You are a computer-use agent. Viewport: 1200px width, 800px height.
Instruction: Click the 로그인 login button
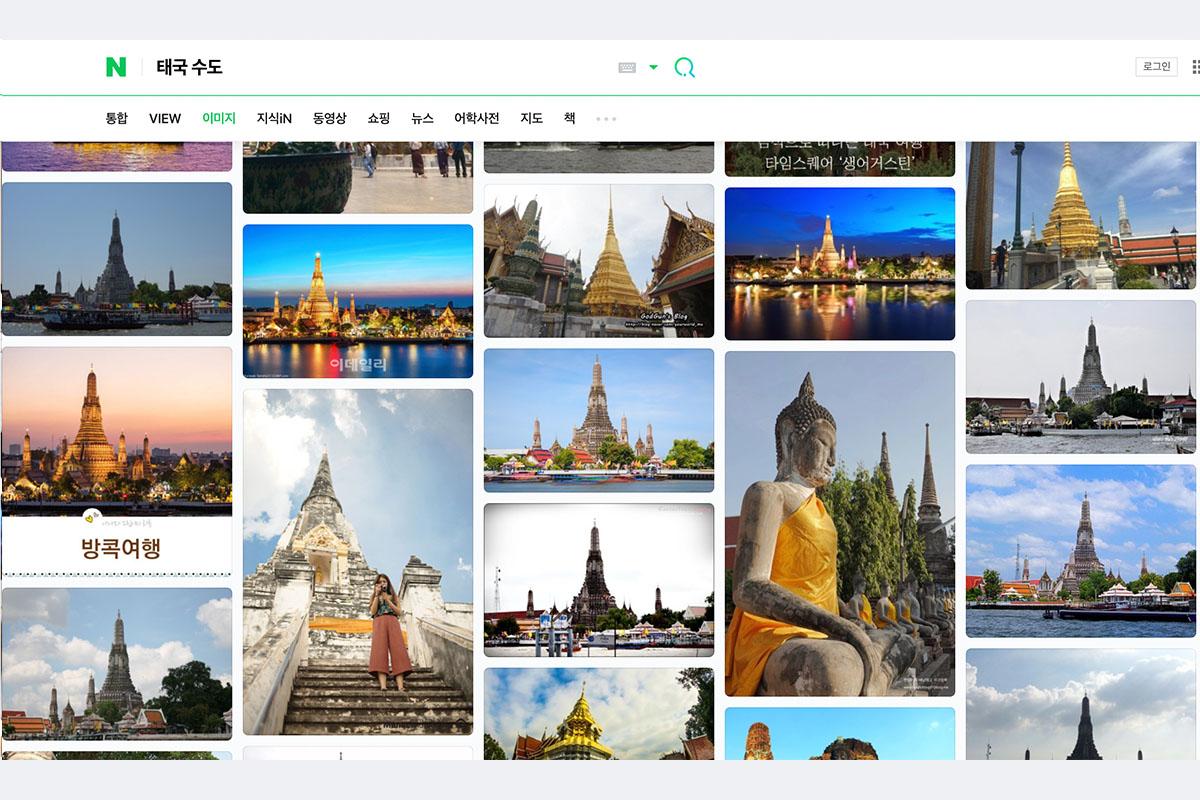coord(1156,67)
